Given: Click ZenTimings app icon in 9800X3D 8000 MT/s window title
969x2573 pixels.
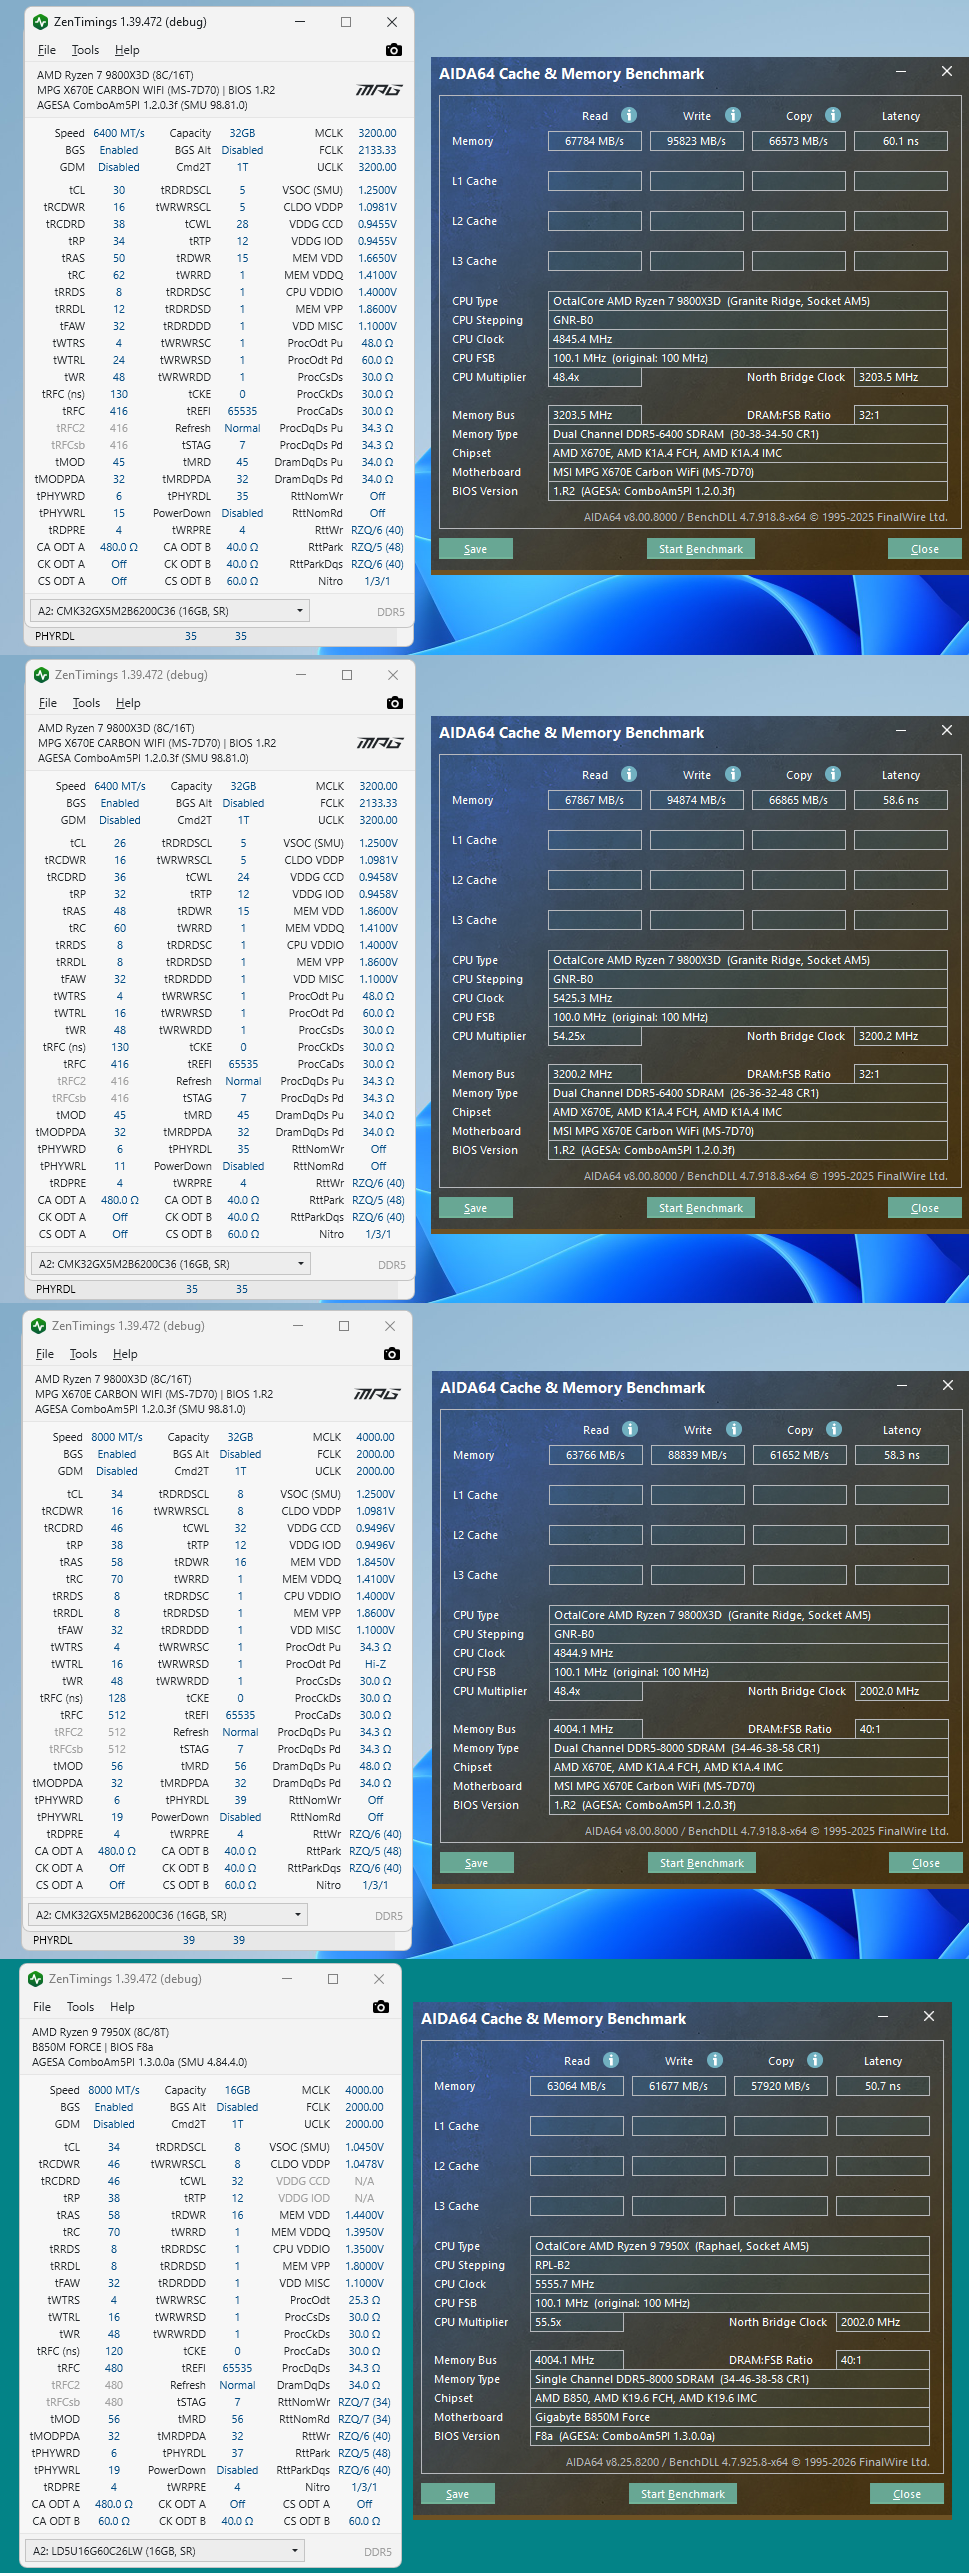Looking at the screenshot, I should click(x=38, y=1326).
